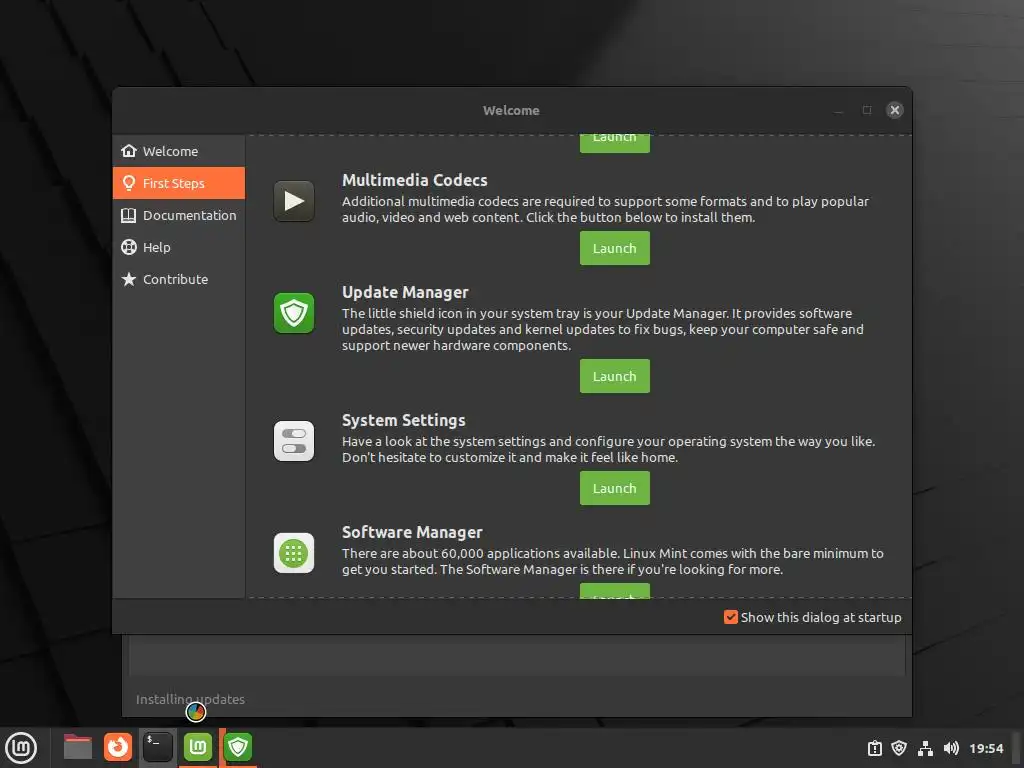This screenshot has width=1024, height=768.
Task: Maximize the Welcome window
Action: (x=867, y=110)
